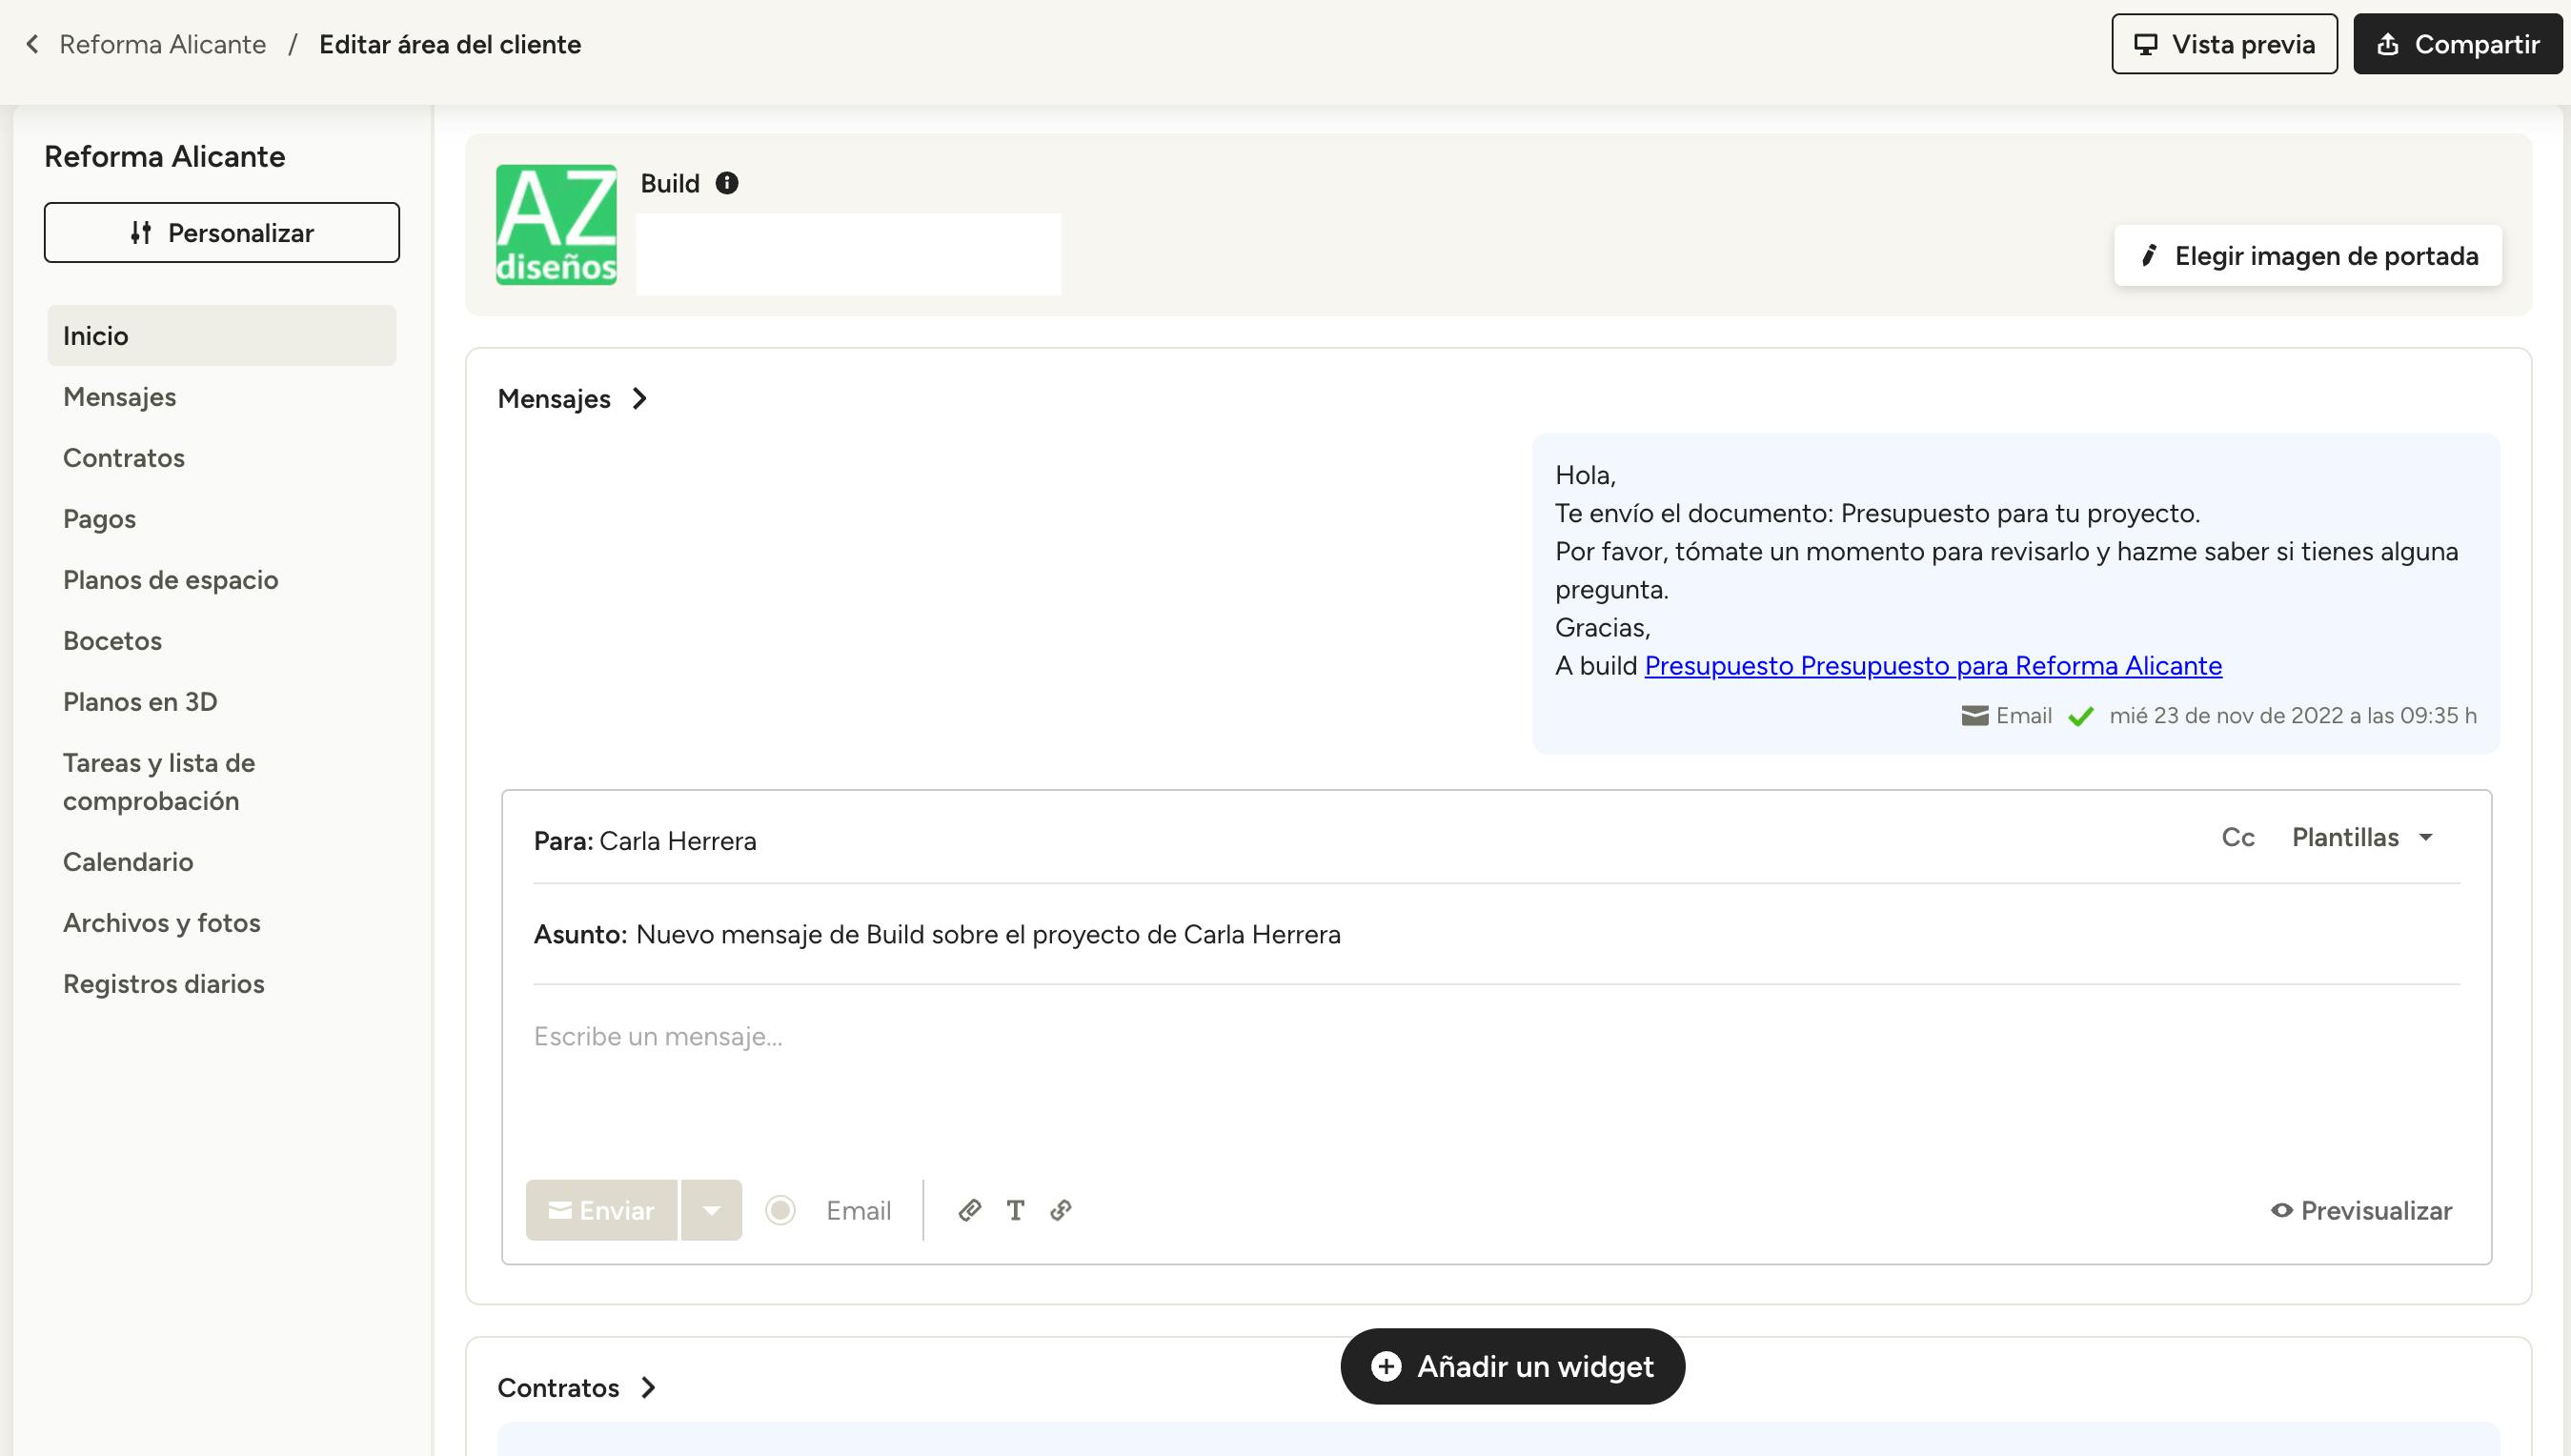Click the Previsualizar eye icon

click(x=2281, y=1211)
